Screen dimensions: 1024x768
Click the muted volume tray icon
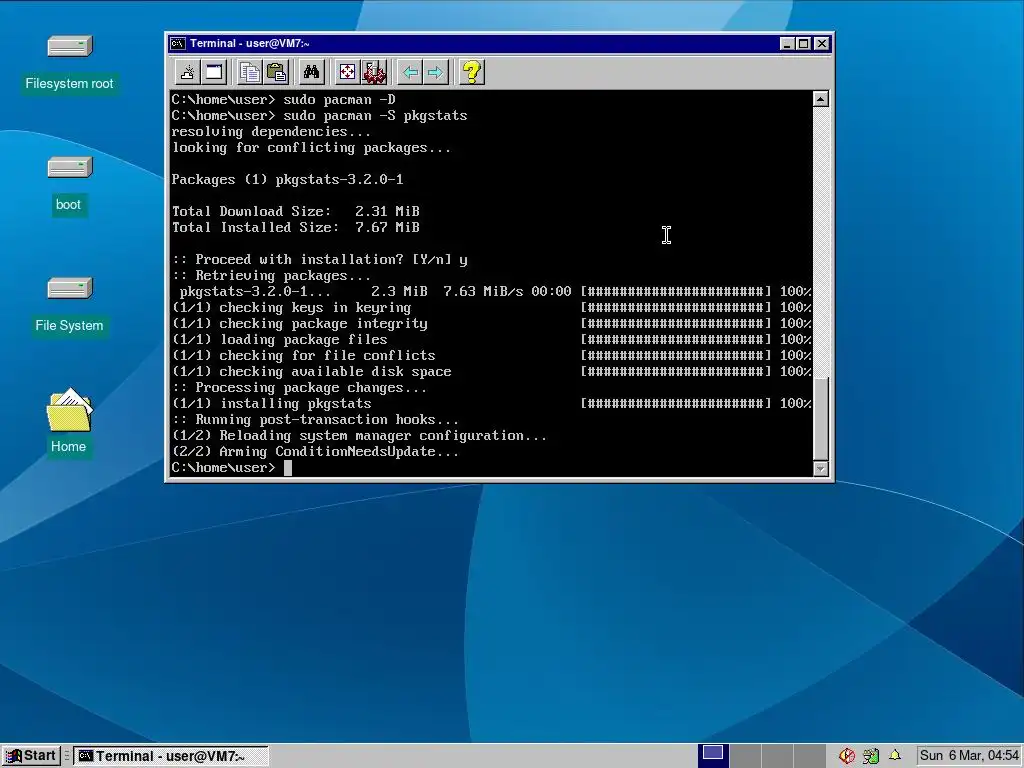pyautogui.click(x=847, y=756)
